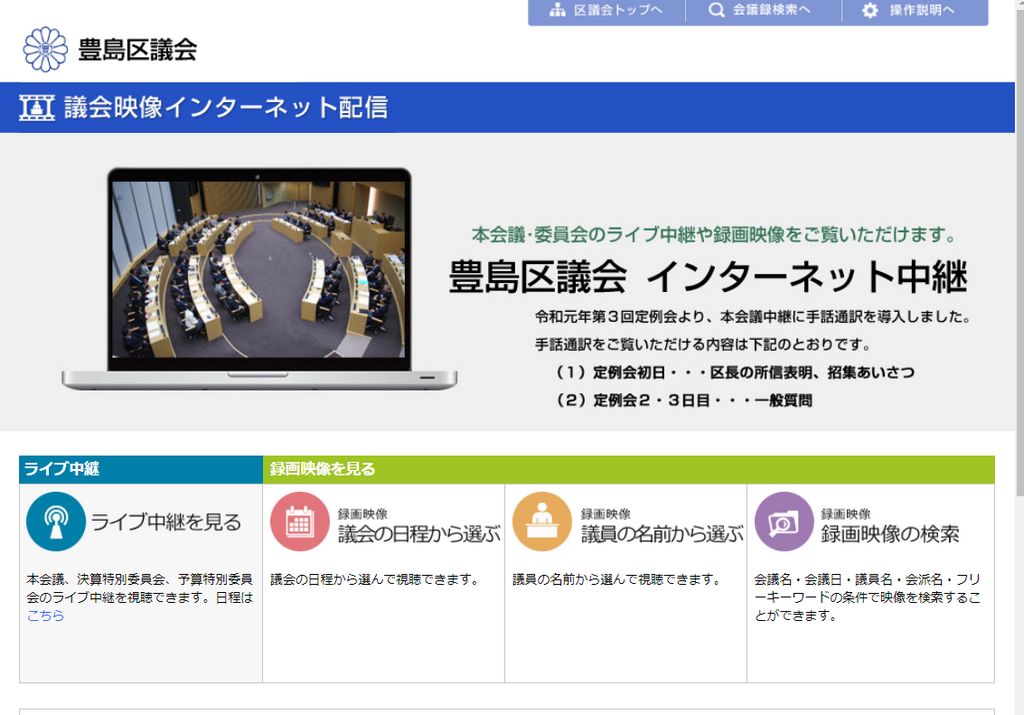Screen dimensions: 1024x715
Task: Open 会議録検索へ in the top menu
Action: (771, 10)
